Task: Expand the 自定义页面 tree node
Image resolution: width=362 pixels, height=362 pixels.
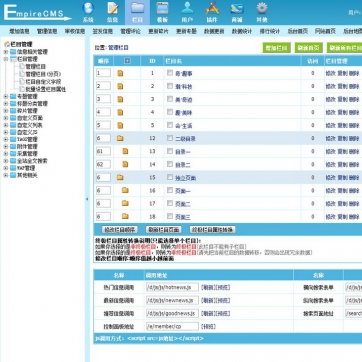Action: pyautogui.click(x=6, y=118)
